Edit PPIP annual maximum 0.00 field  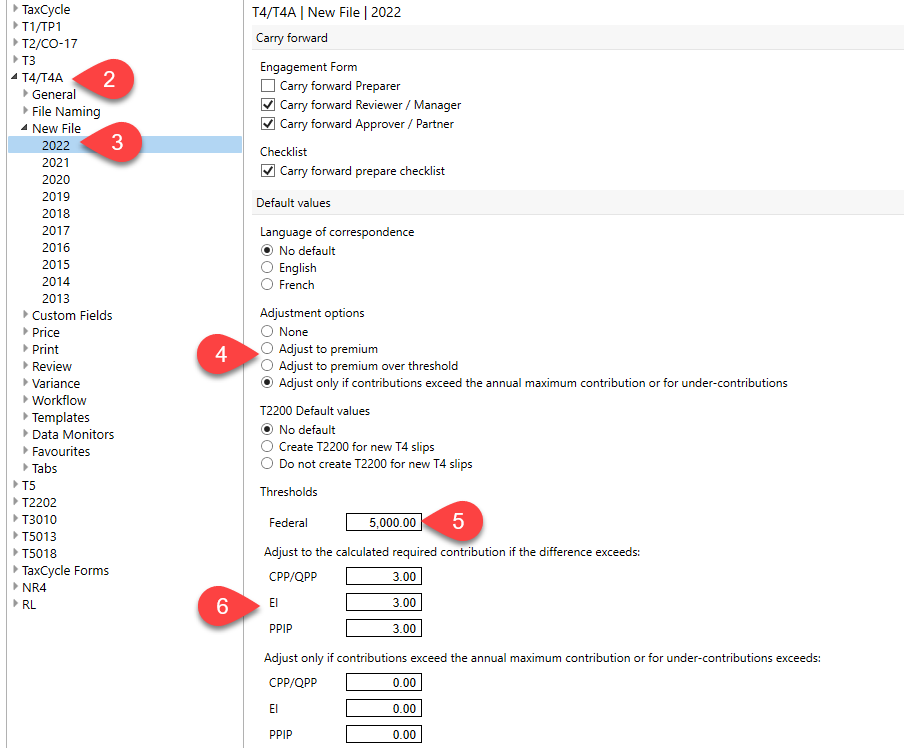[x=384, y=734]
